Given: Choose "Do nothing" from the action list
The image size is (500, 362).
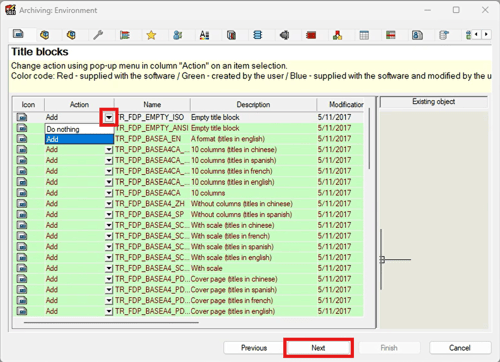Looking at the screenshot, I should click(79, 129).
